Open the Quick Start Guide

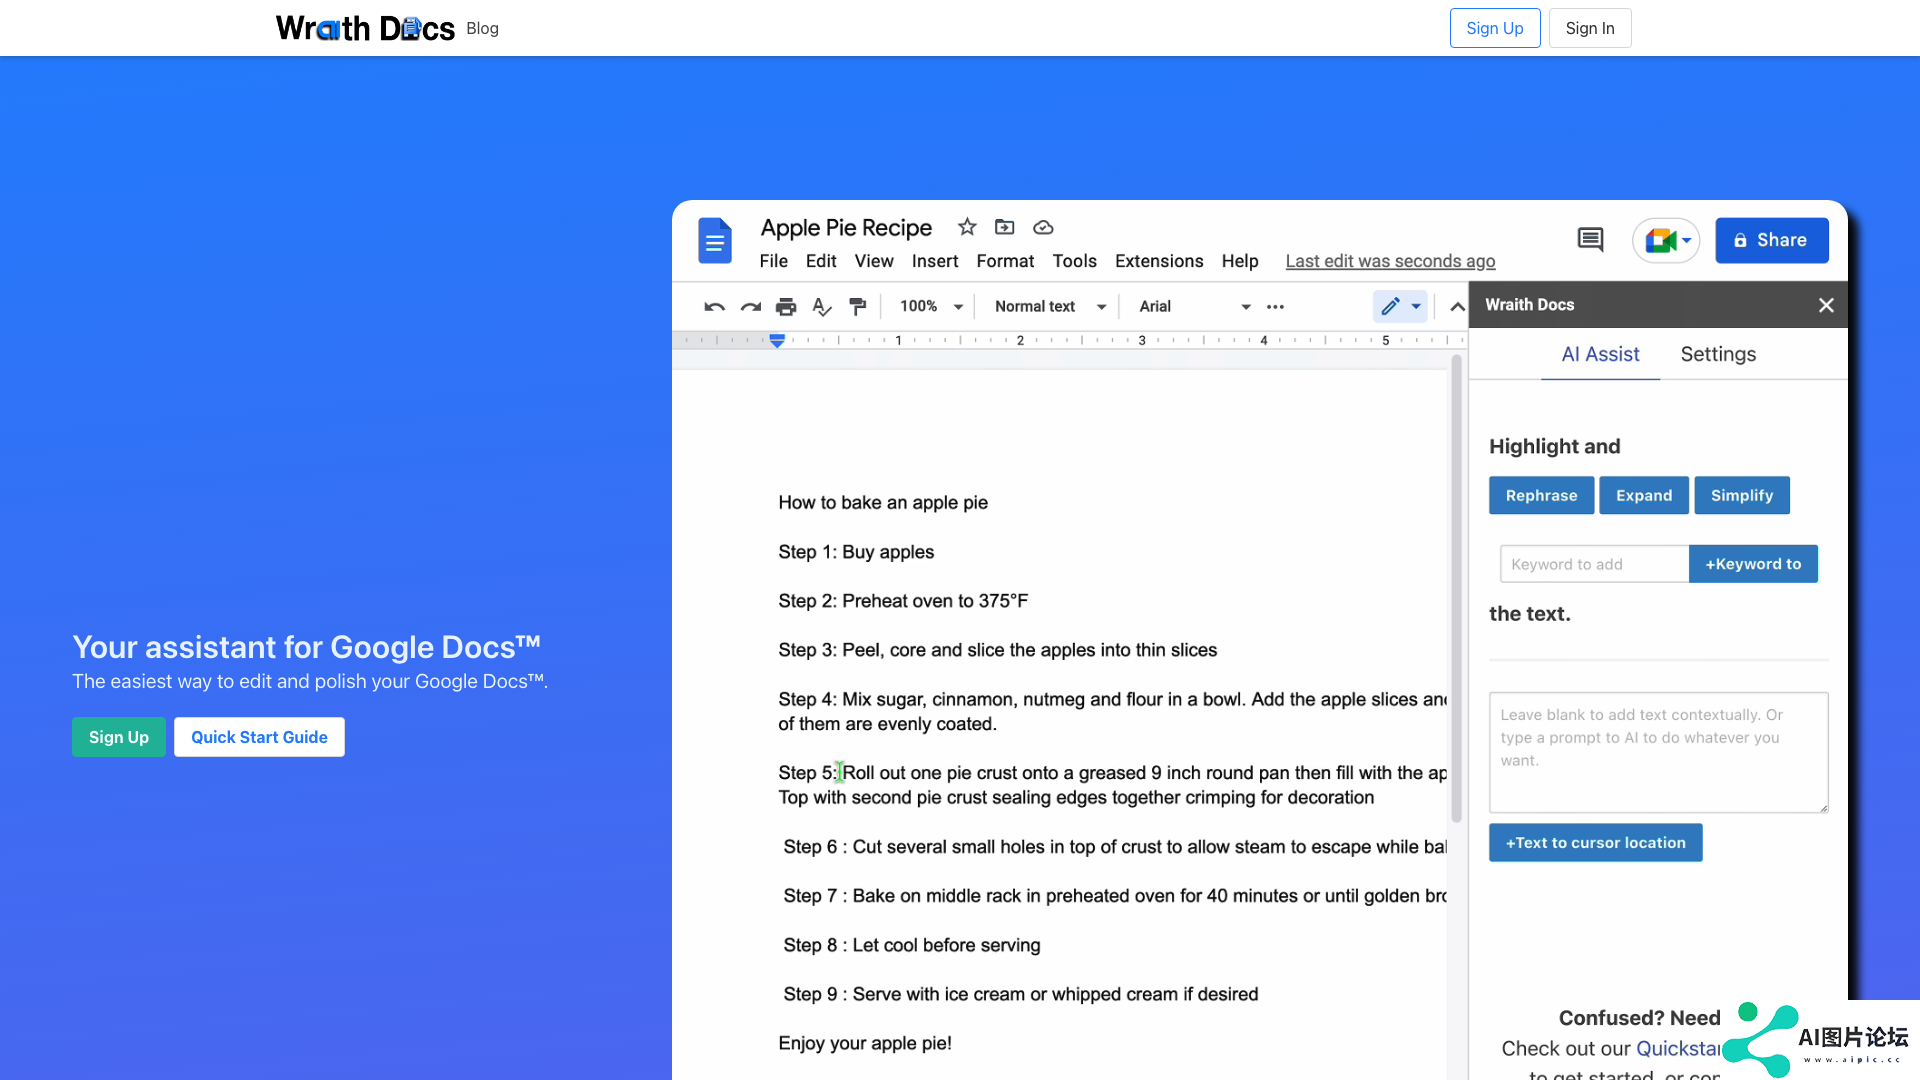(259, 737)
